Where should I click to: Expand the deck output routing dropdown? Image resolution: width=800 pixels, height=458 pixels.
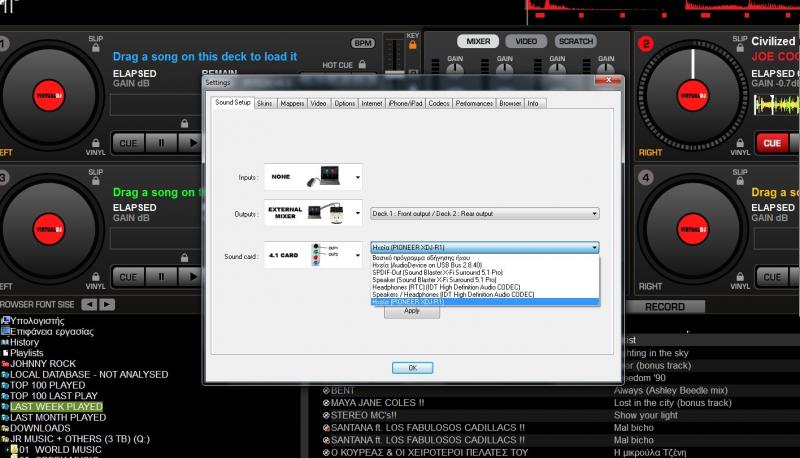pyautogui.click(x=484, y=213)
